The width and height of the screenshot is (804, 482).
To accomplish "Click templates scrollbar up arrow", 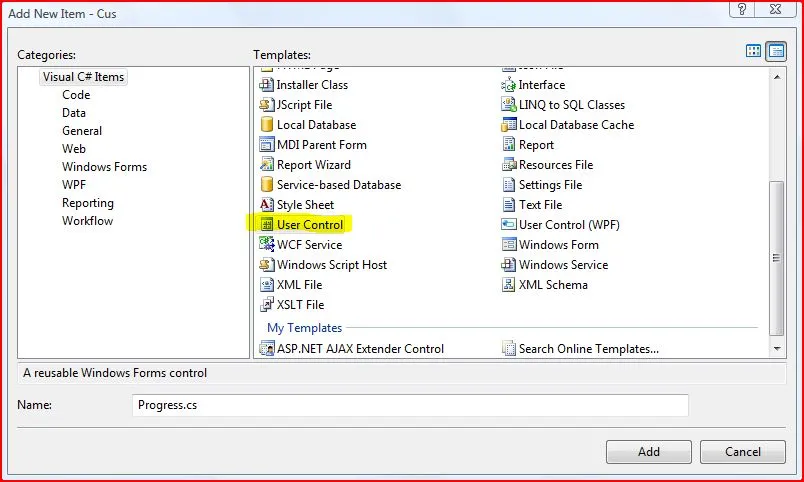I will [x=777, y=77].
